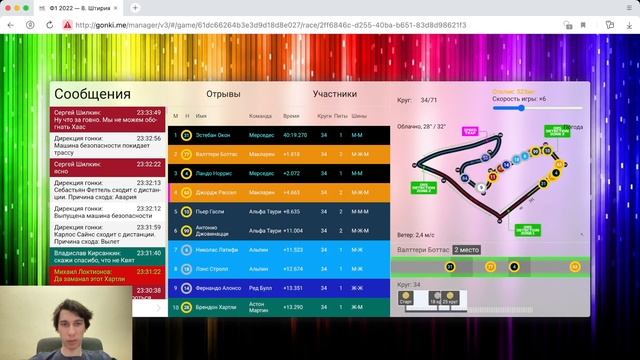Open the downloads icon in toolbar

[629, 25]
